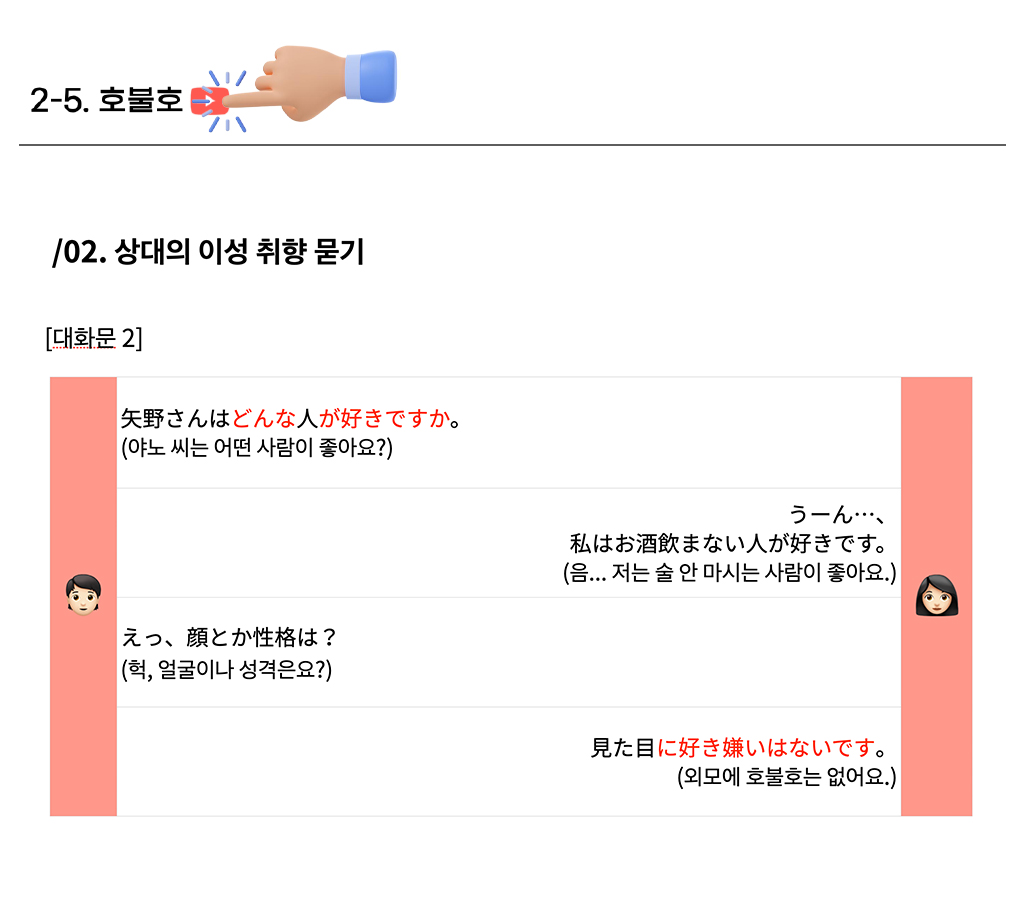Image resolution: width=1024 pixels, height=916 pixels.
Task: Click the translation "(헉, 얼굴이나 성격은요?)"
Action: [x=226, y=668]
